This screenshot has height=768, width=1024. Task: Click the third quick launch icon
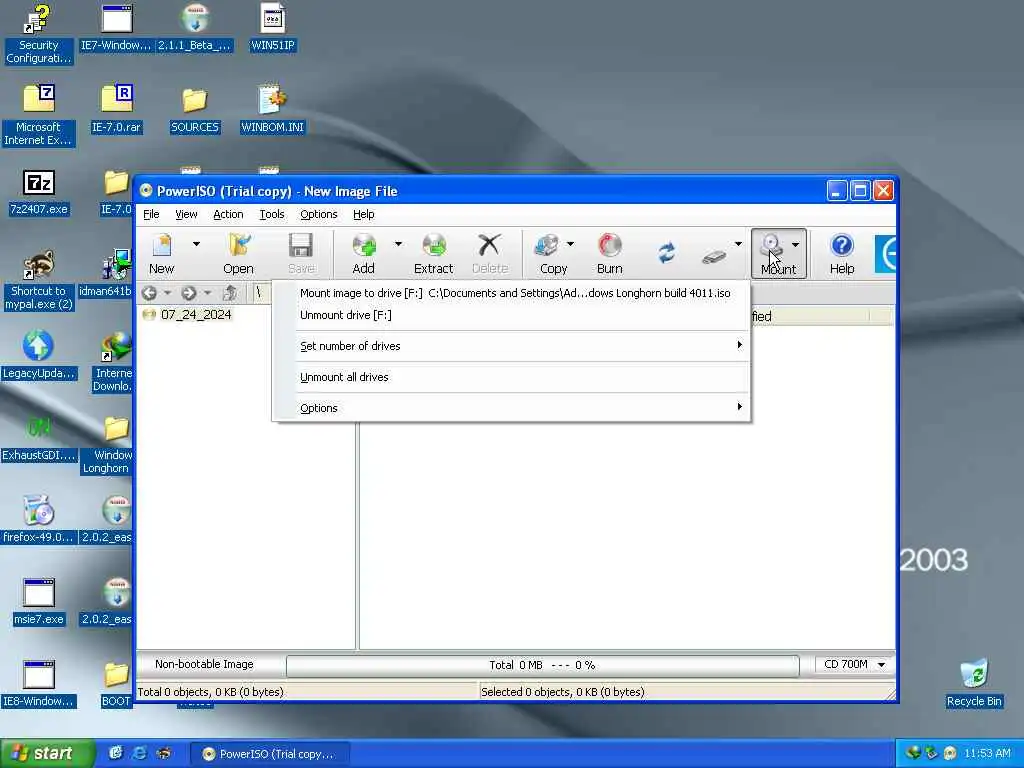(163, 753)
